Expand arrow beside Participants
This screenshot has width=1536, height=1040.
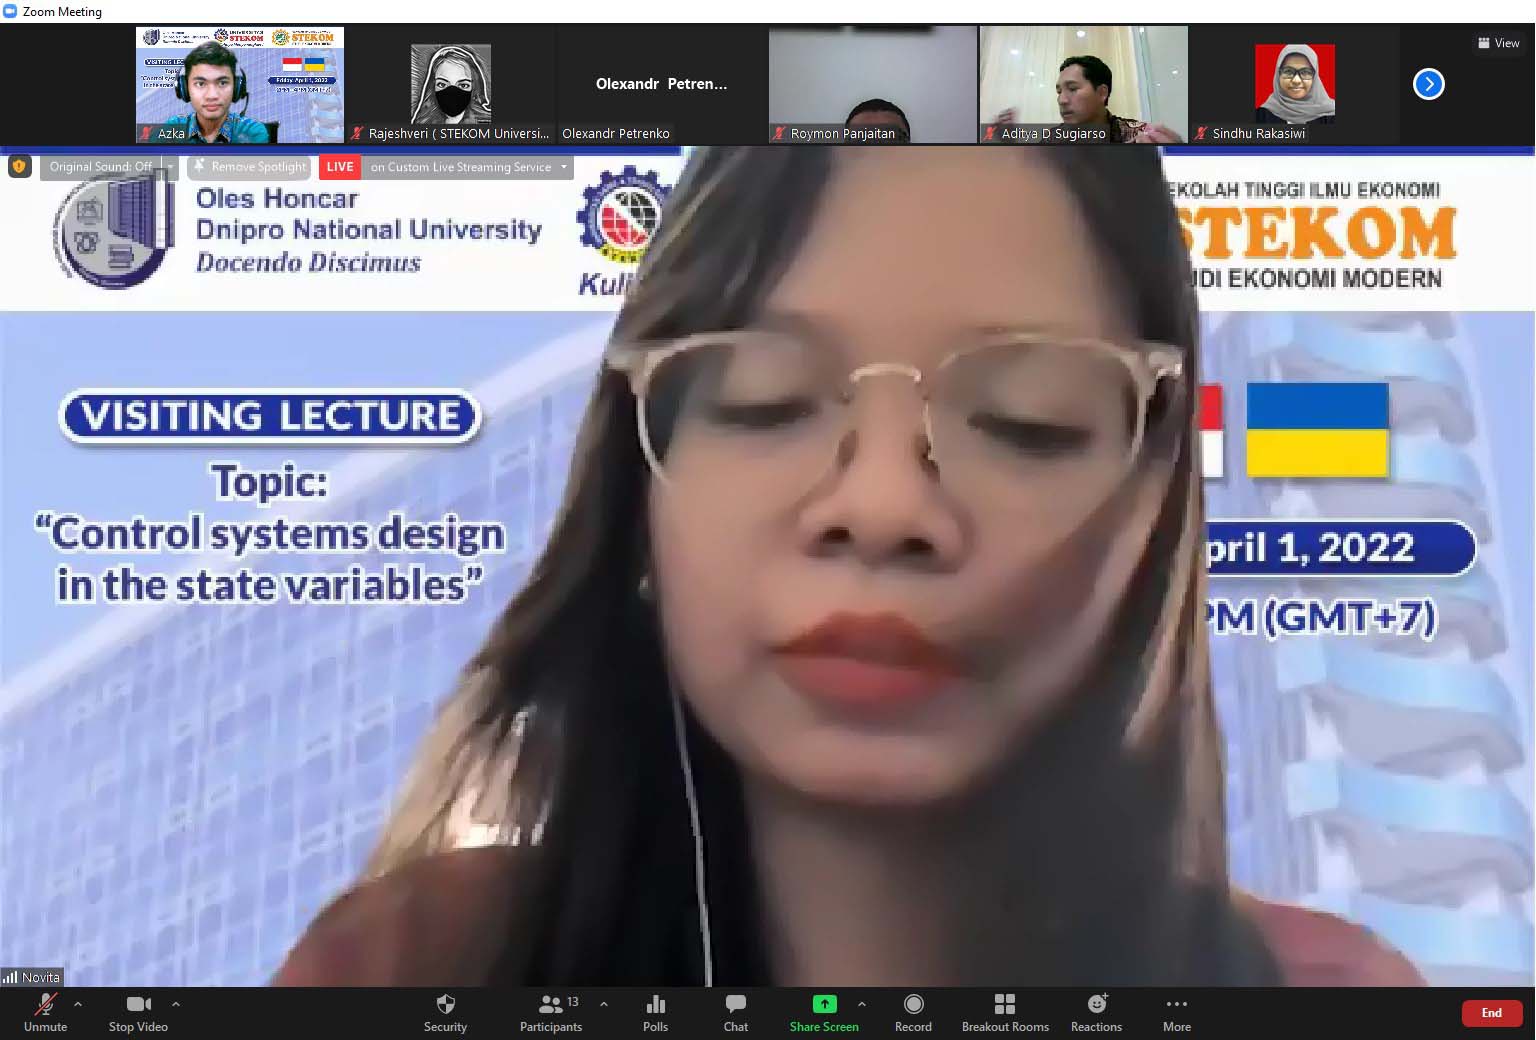[x=604, y=1003]
